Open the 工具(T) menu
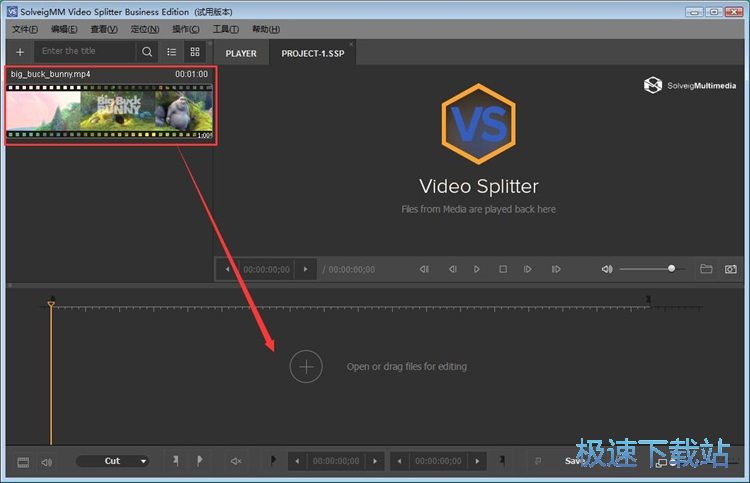The image size is (750, 483). [x=226, y=29]
